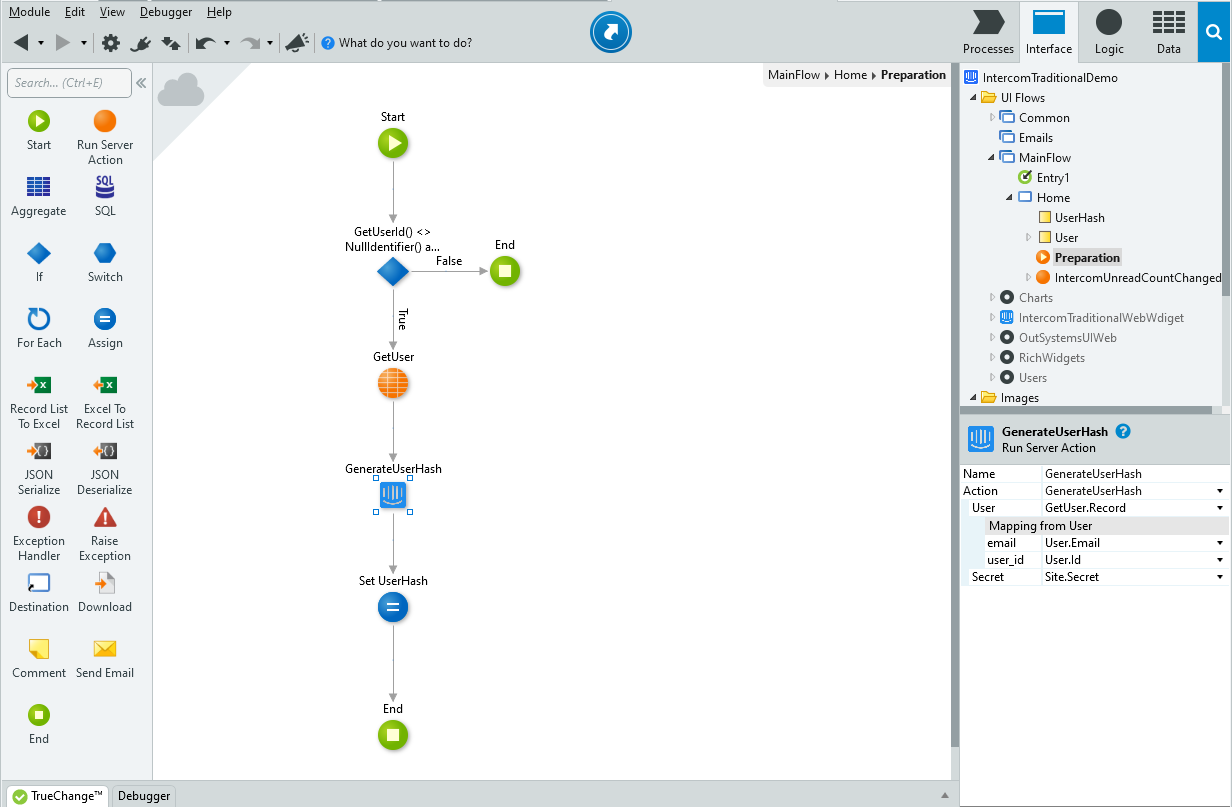Open the Action property dropdown
This screenshot has height=807, width=1232.
1220,491
